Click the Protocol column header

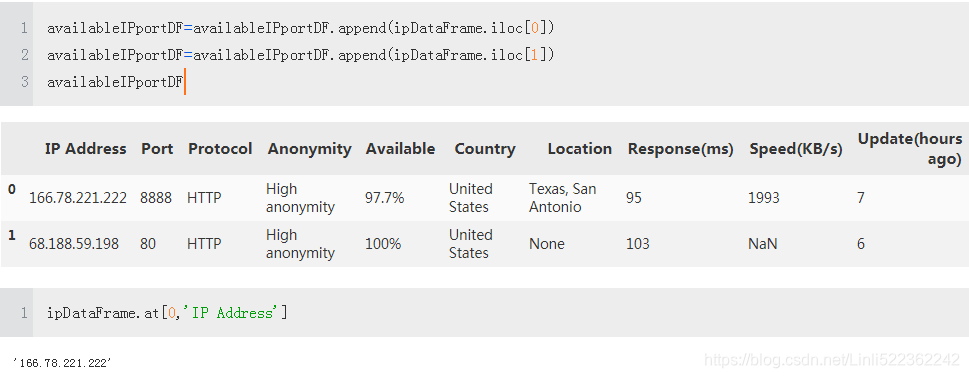pyautogui.click(x=220, y=149)
